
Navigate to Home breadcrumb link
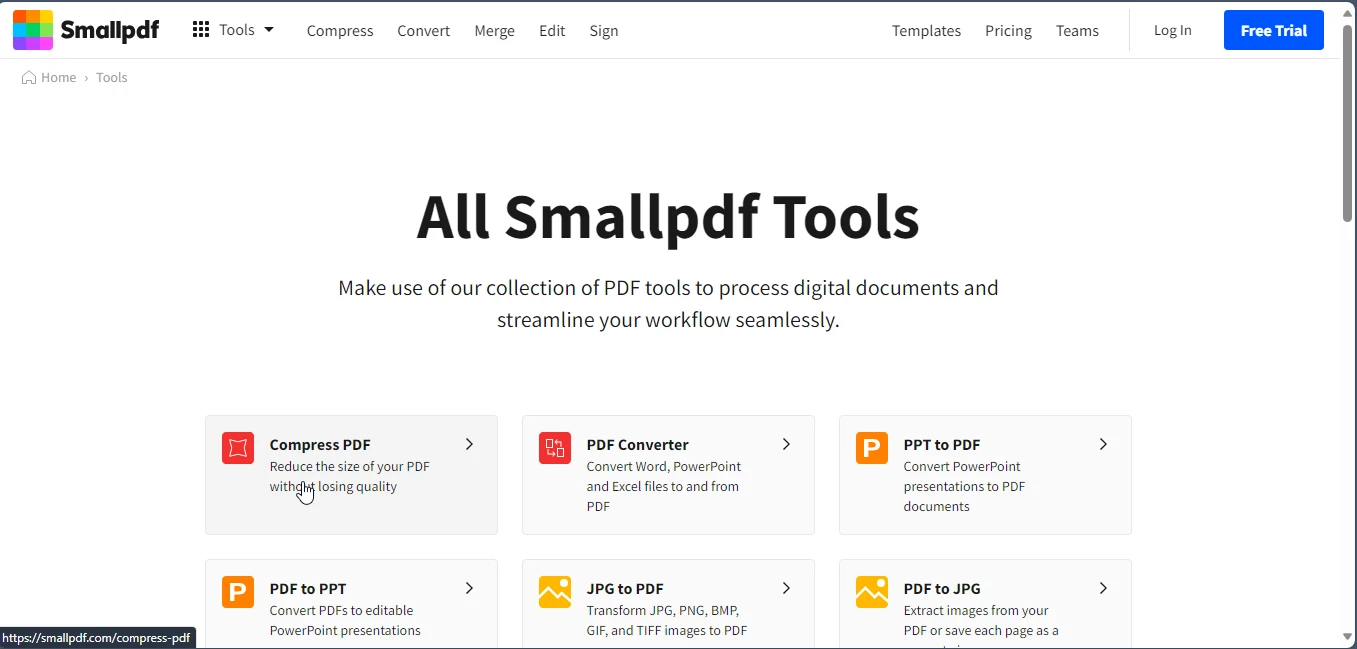tap(58, 78)
